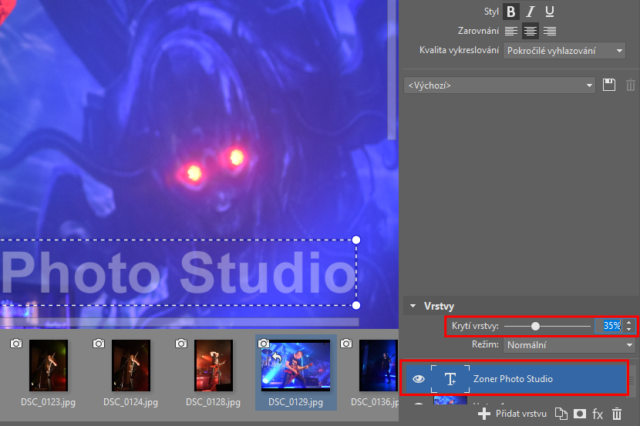Collapse the Vrstvy panel section

coord(413,306)
